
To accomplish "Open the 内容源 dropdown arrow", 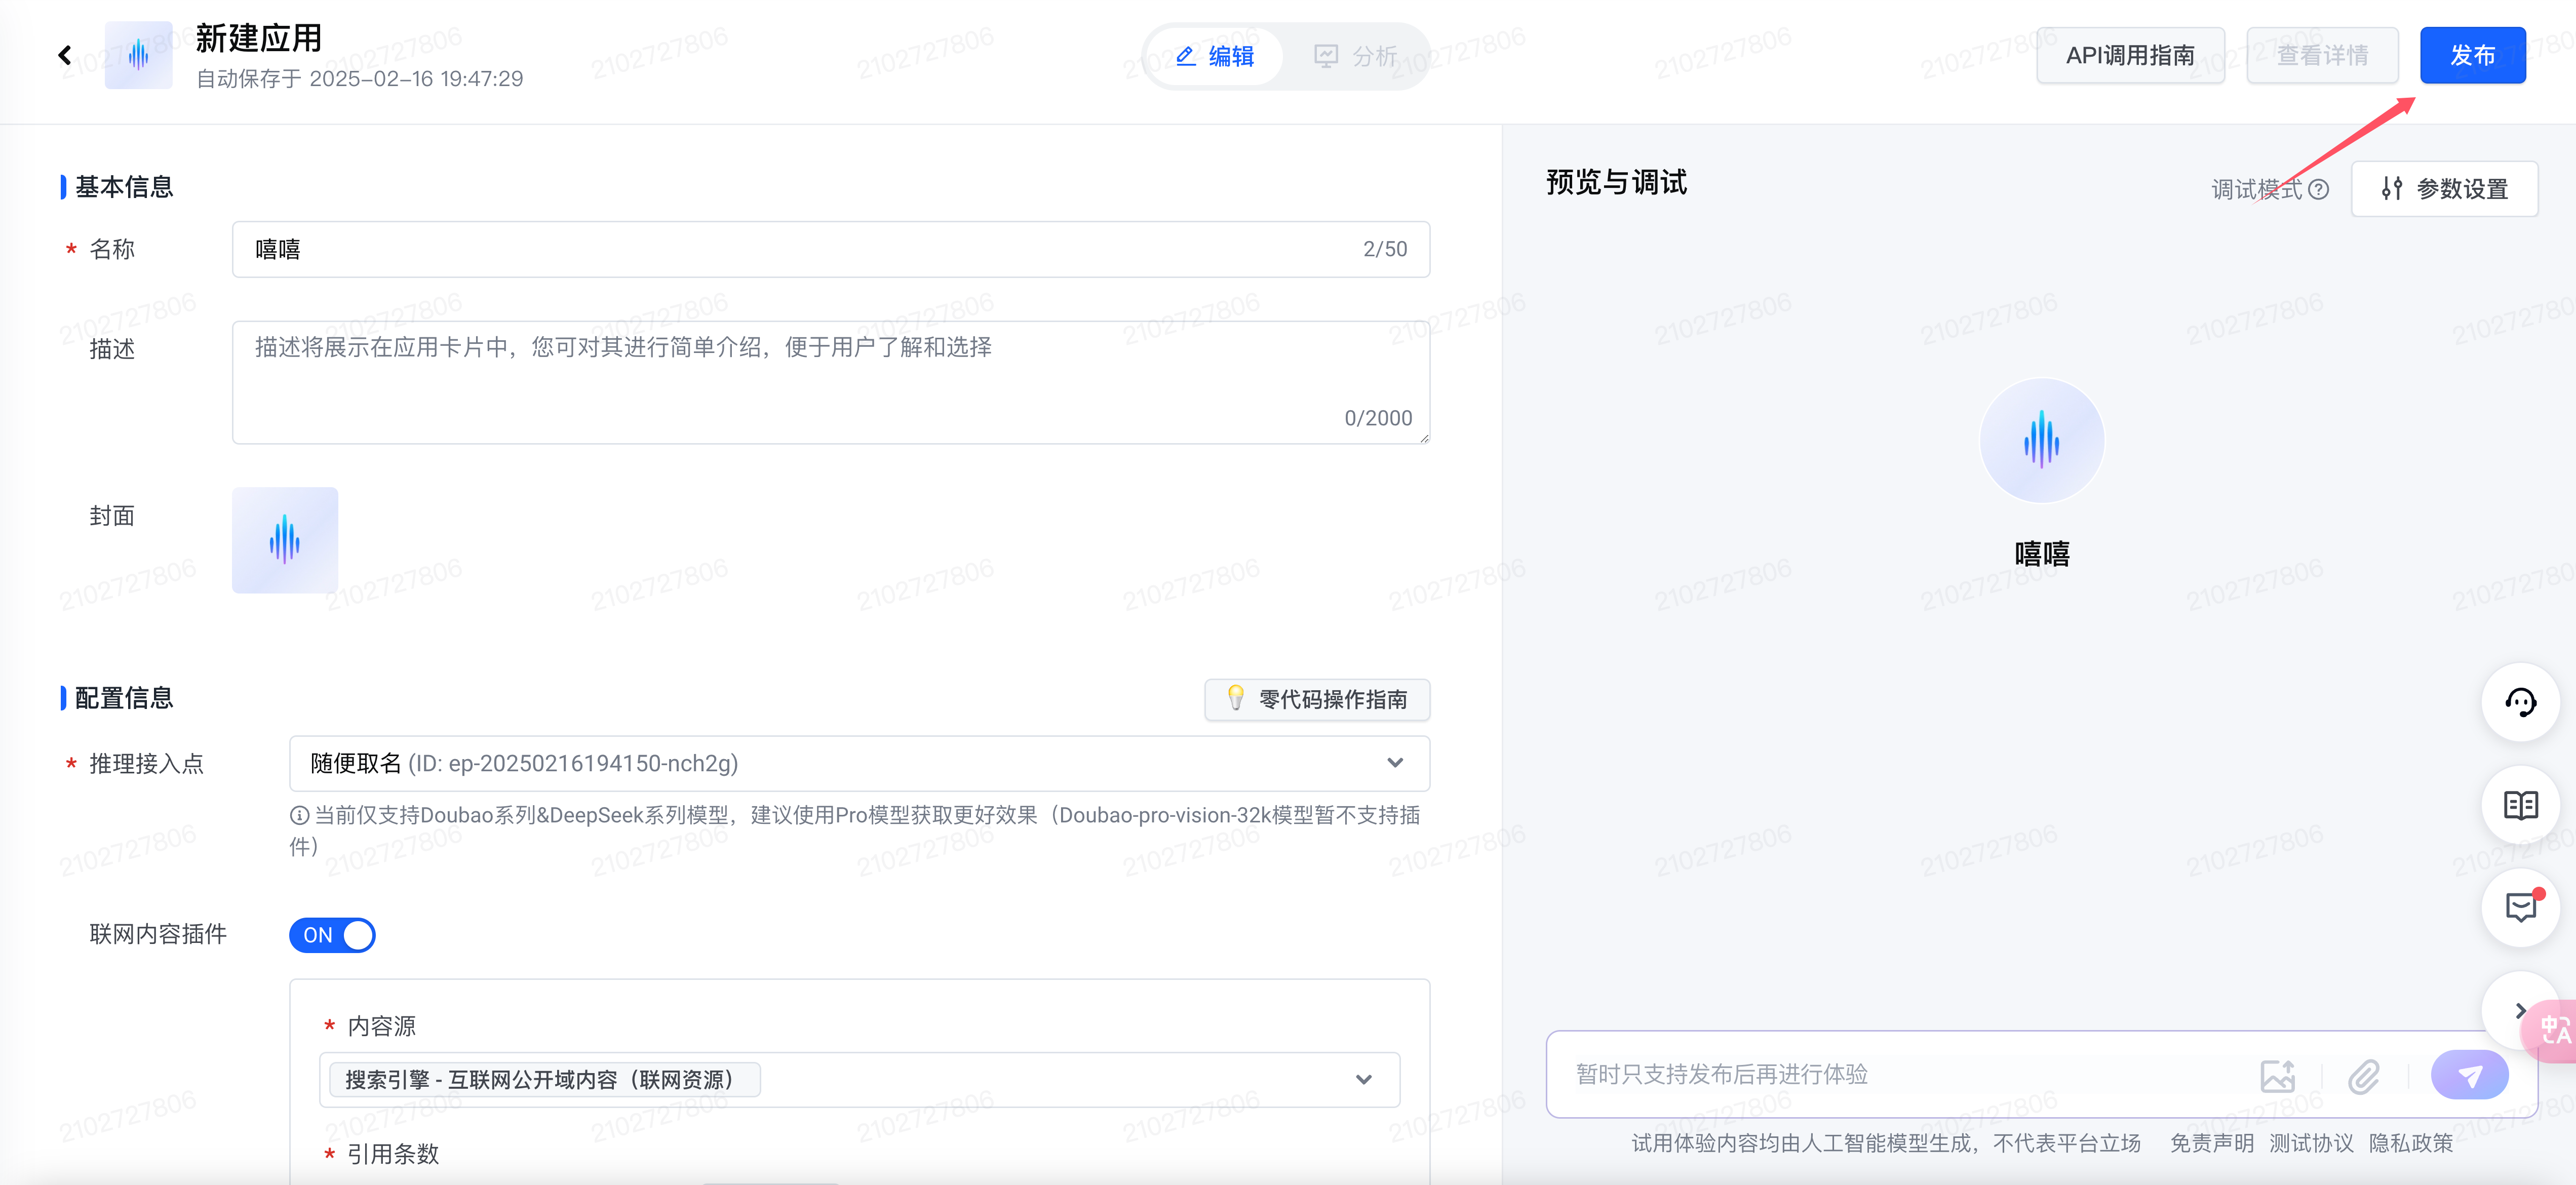I will click(1363, 1080).
